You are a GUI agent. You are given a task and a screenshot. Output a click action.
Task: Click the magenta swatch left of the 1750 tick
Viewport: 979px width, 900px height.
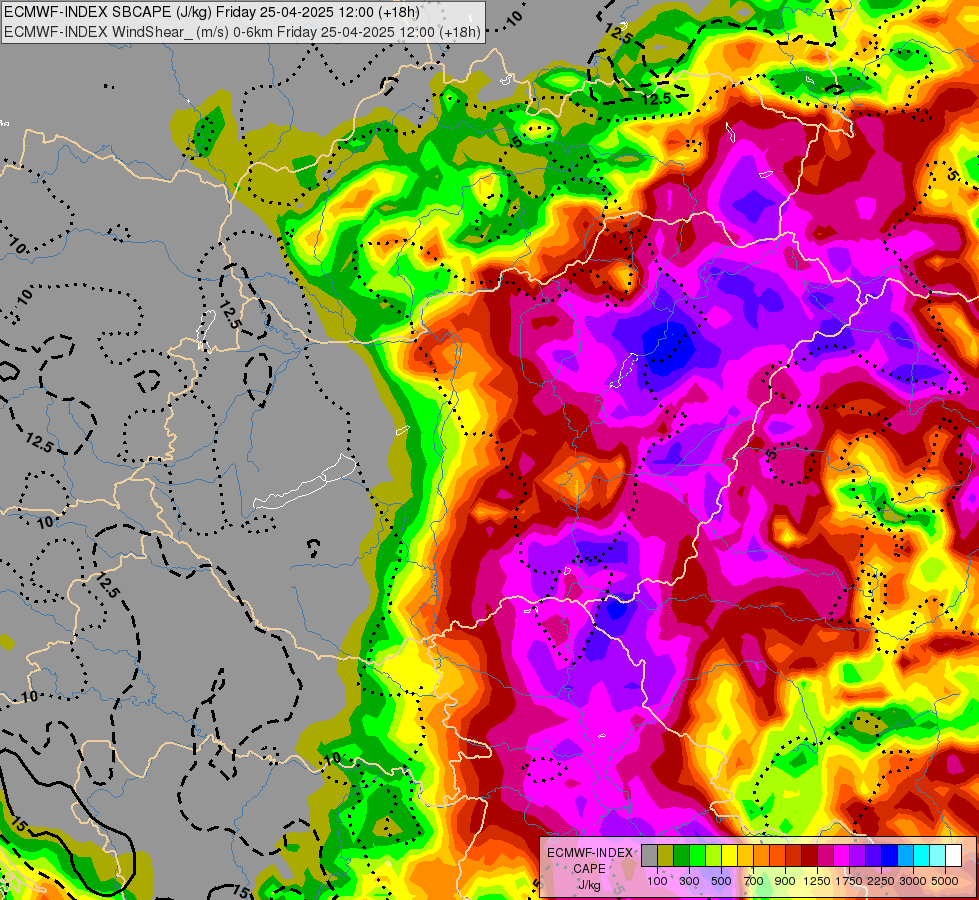[x=842, y=855]
